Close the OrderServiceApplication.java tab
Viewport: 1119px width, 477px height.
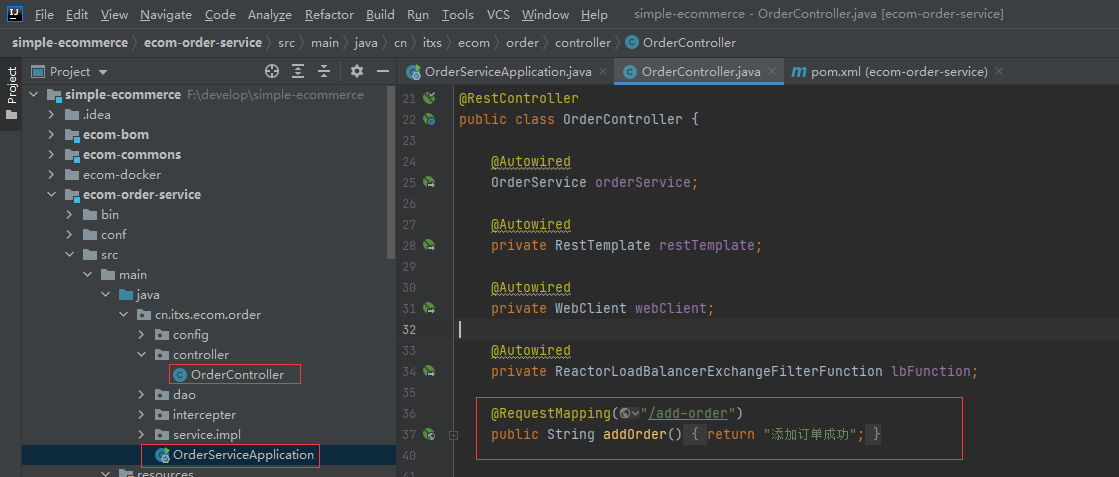(x=602, y=71)
